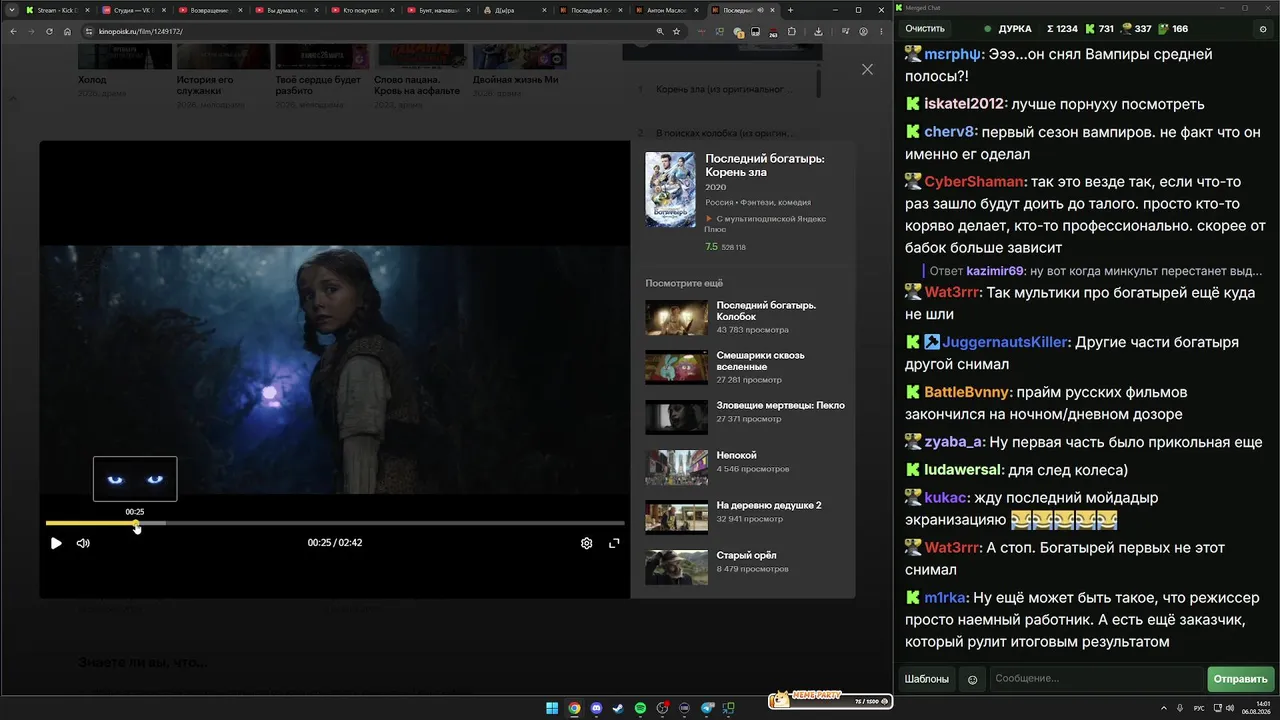
Task: Switch to the Бунт, начавший YouTube tab
Action: [x=438, y=10]
